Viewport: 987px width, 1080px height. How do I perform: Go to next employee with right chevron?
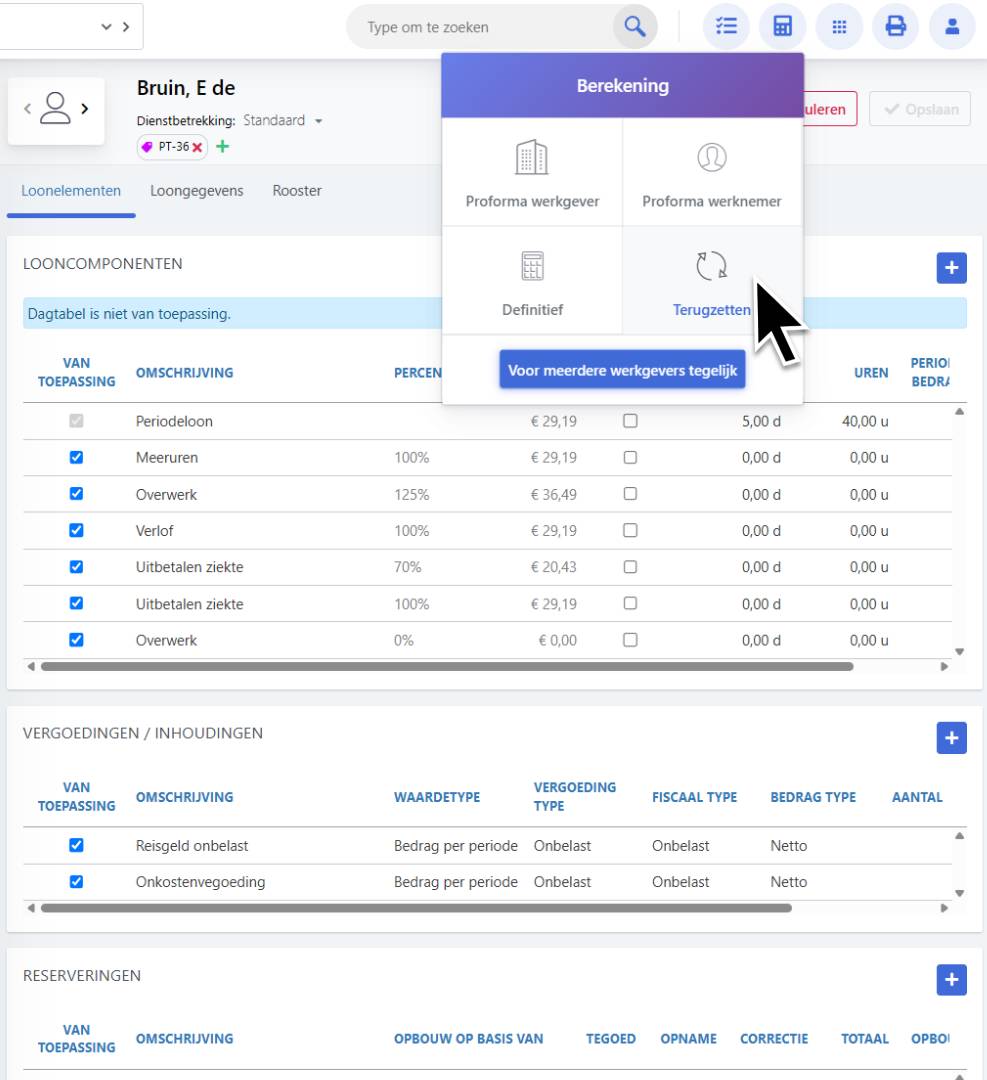coord(86,108)
